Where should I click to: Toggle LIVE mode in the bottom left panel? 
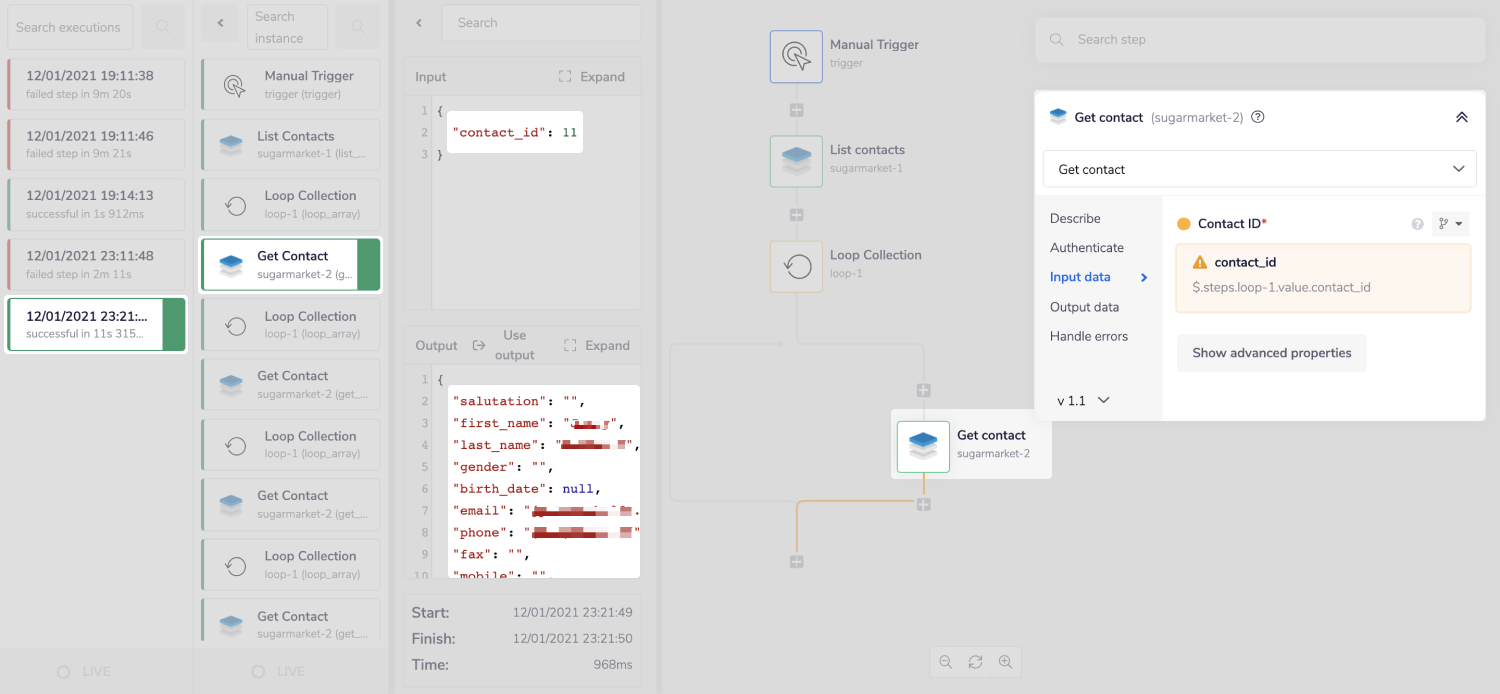click(84, 671)
